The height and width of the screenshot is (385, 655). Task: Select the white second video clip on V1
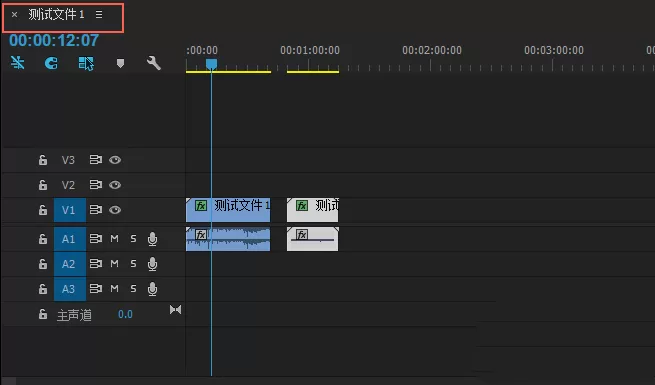pyautogui.click(x=312, y=210)
